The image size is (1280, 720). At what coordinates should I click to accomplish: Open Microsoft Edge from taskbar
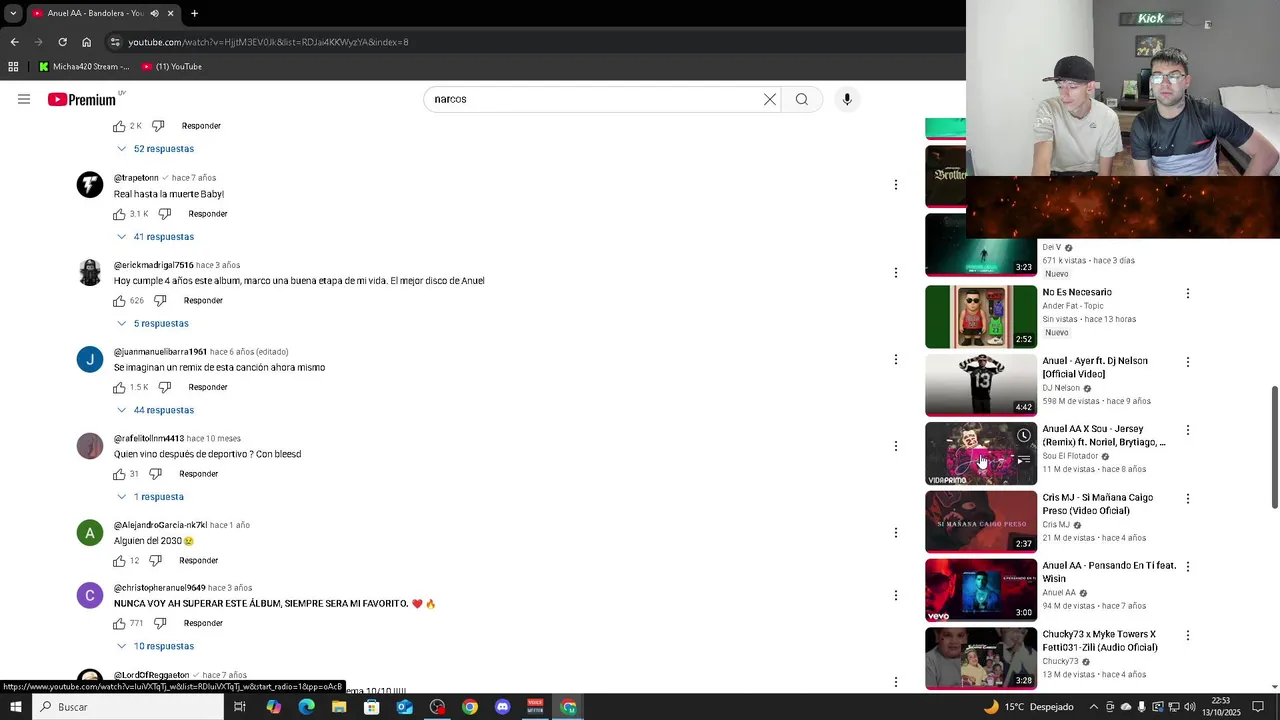tap(306, 707)
